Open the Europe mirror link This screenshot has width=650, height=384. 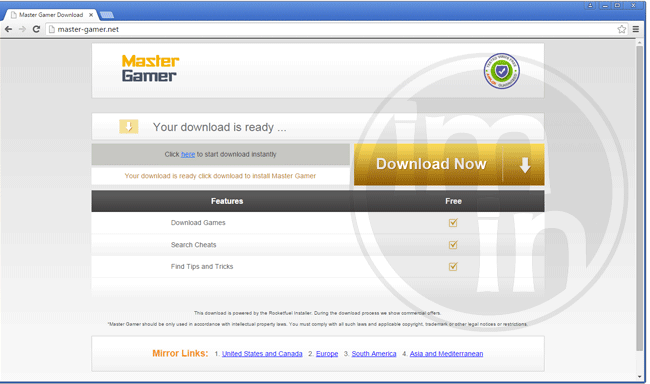(x=327, y=354)
